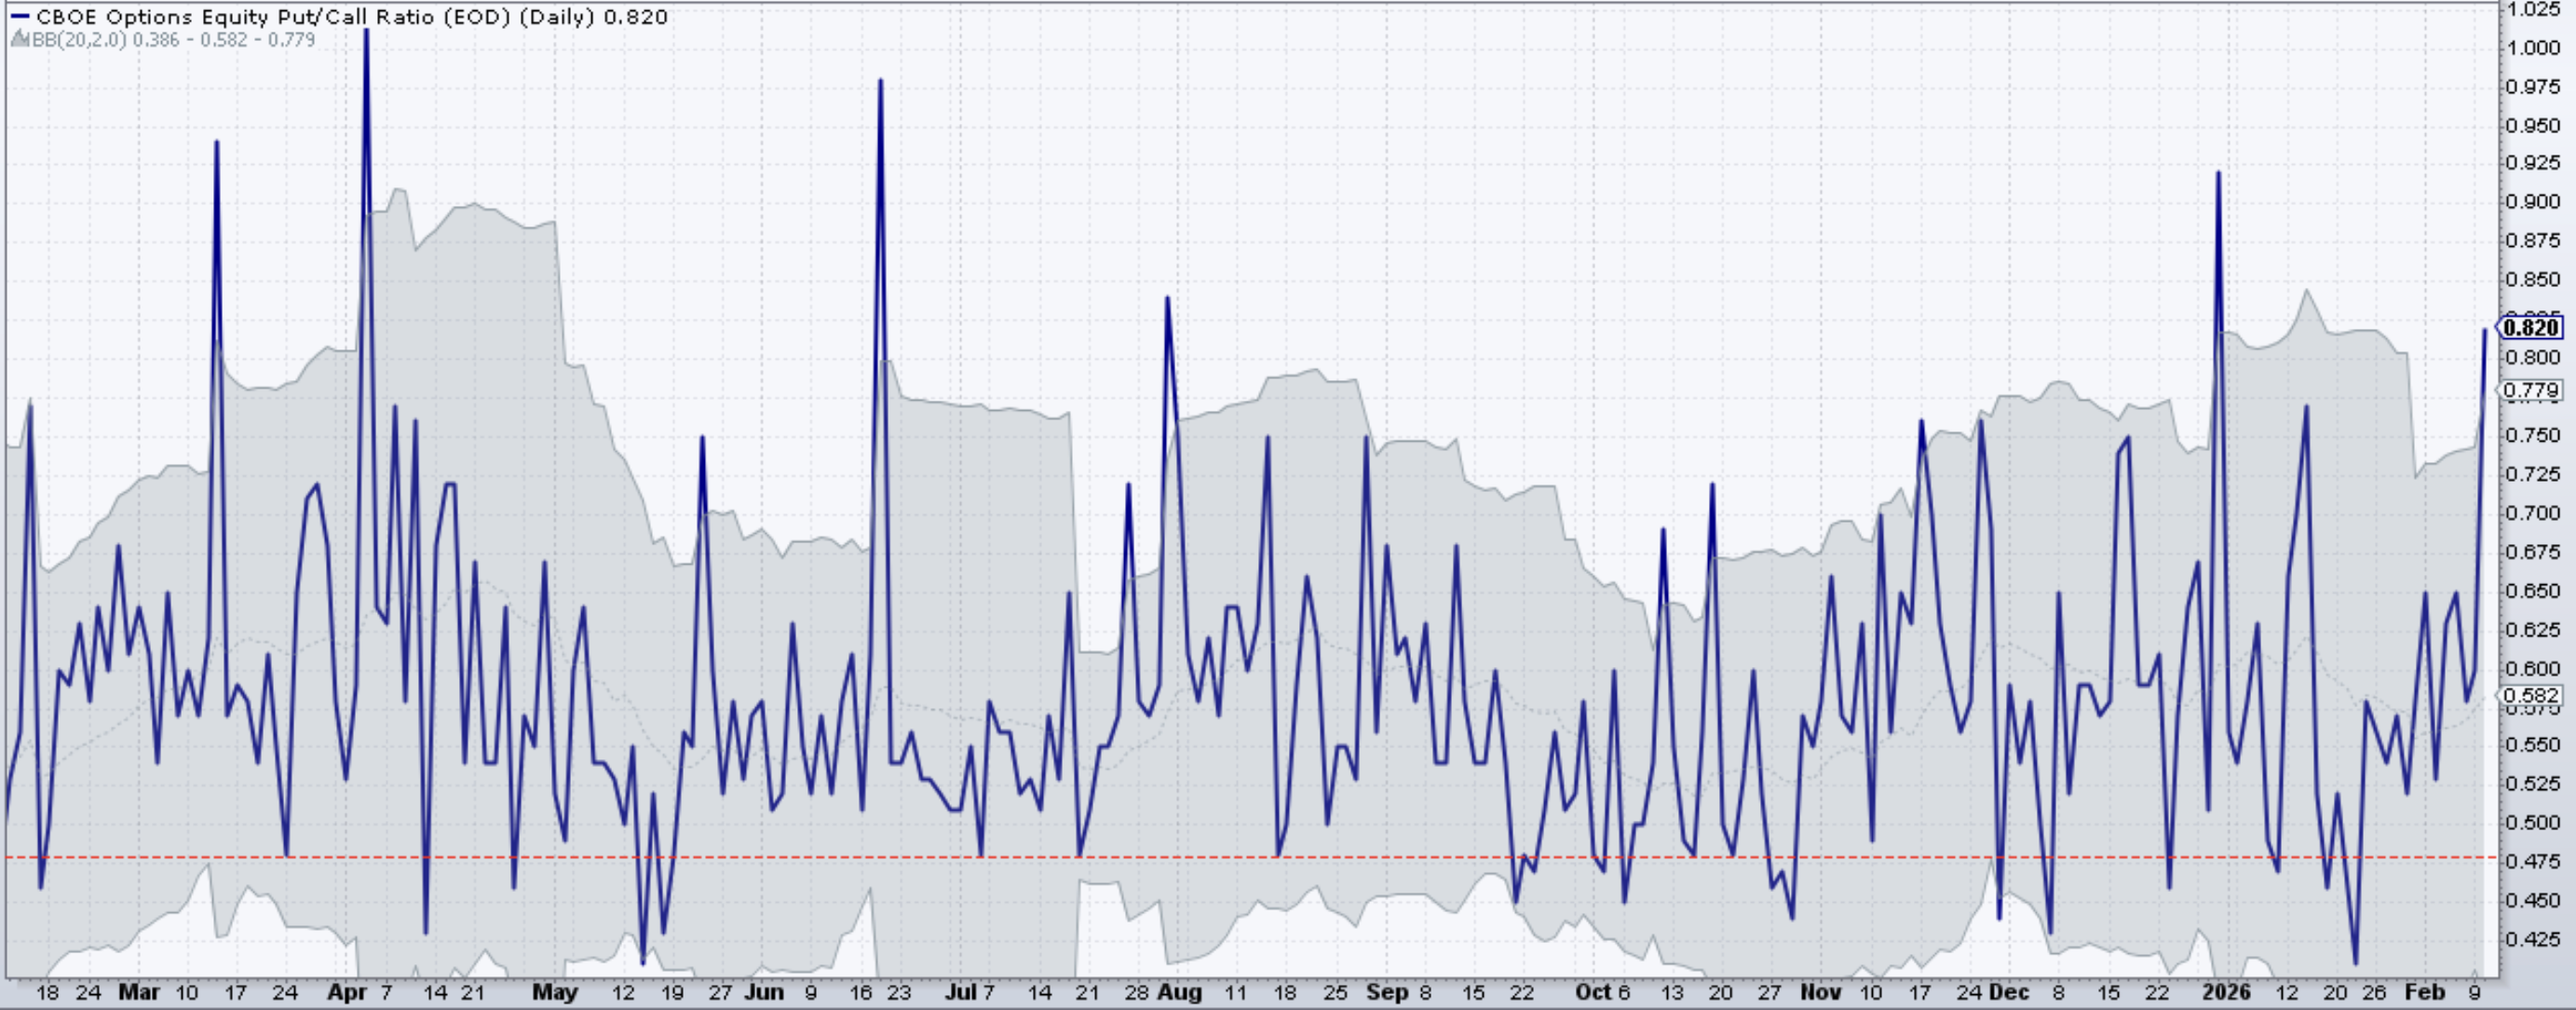
Task: Click the 0.820 current value tag
Action: tap(2534, 327)
